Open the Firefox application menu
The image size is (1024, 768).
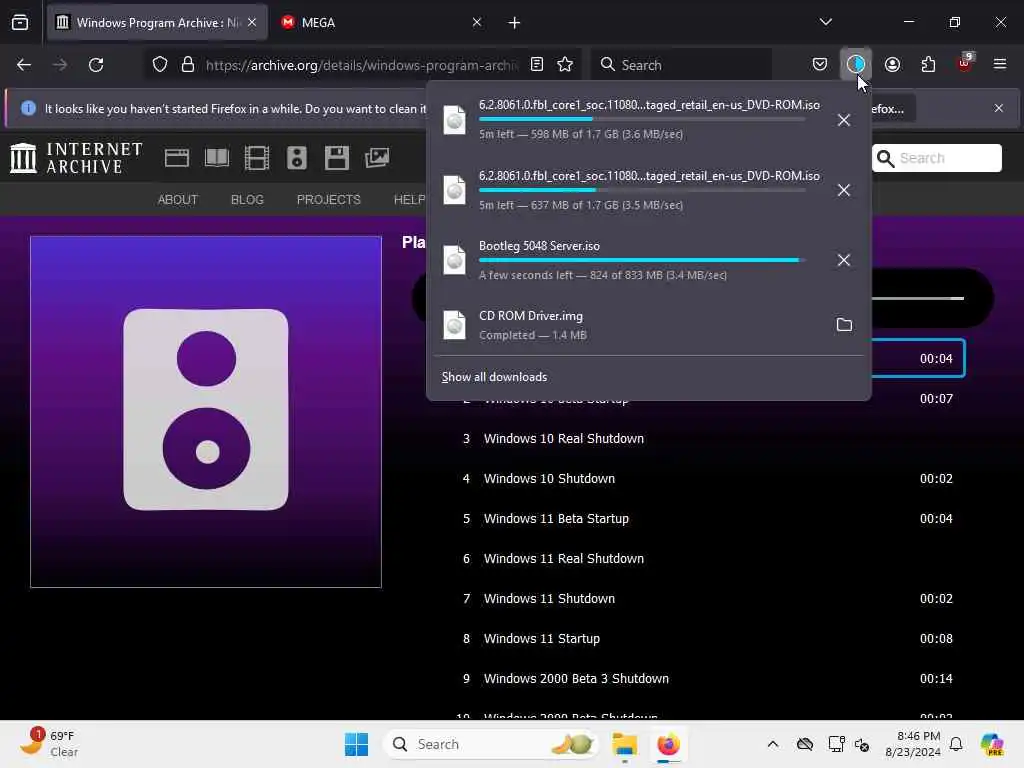1000,64
